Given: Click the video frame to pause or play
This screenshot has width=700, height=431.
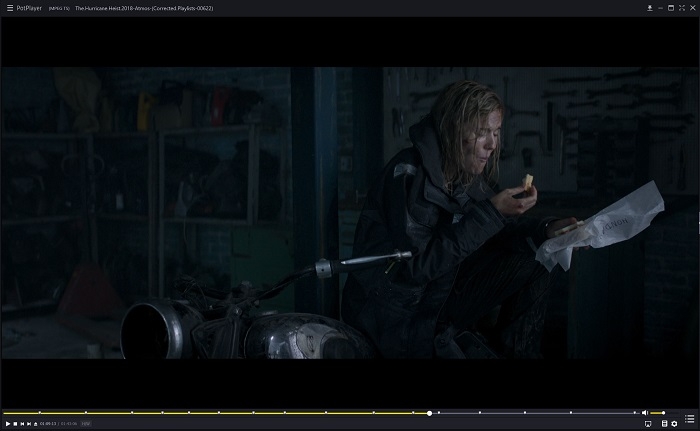Looking at the screenshot, I should pos(350,213).
